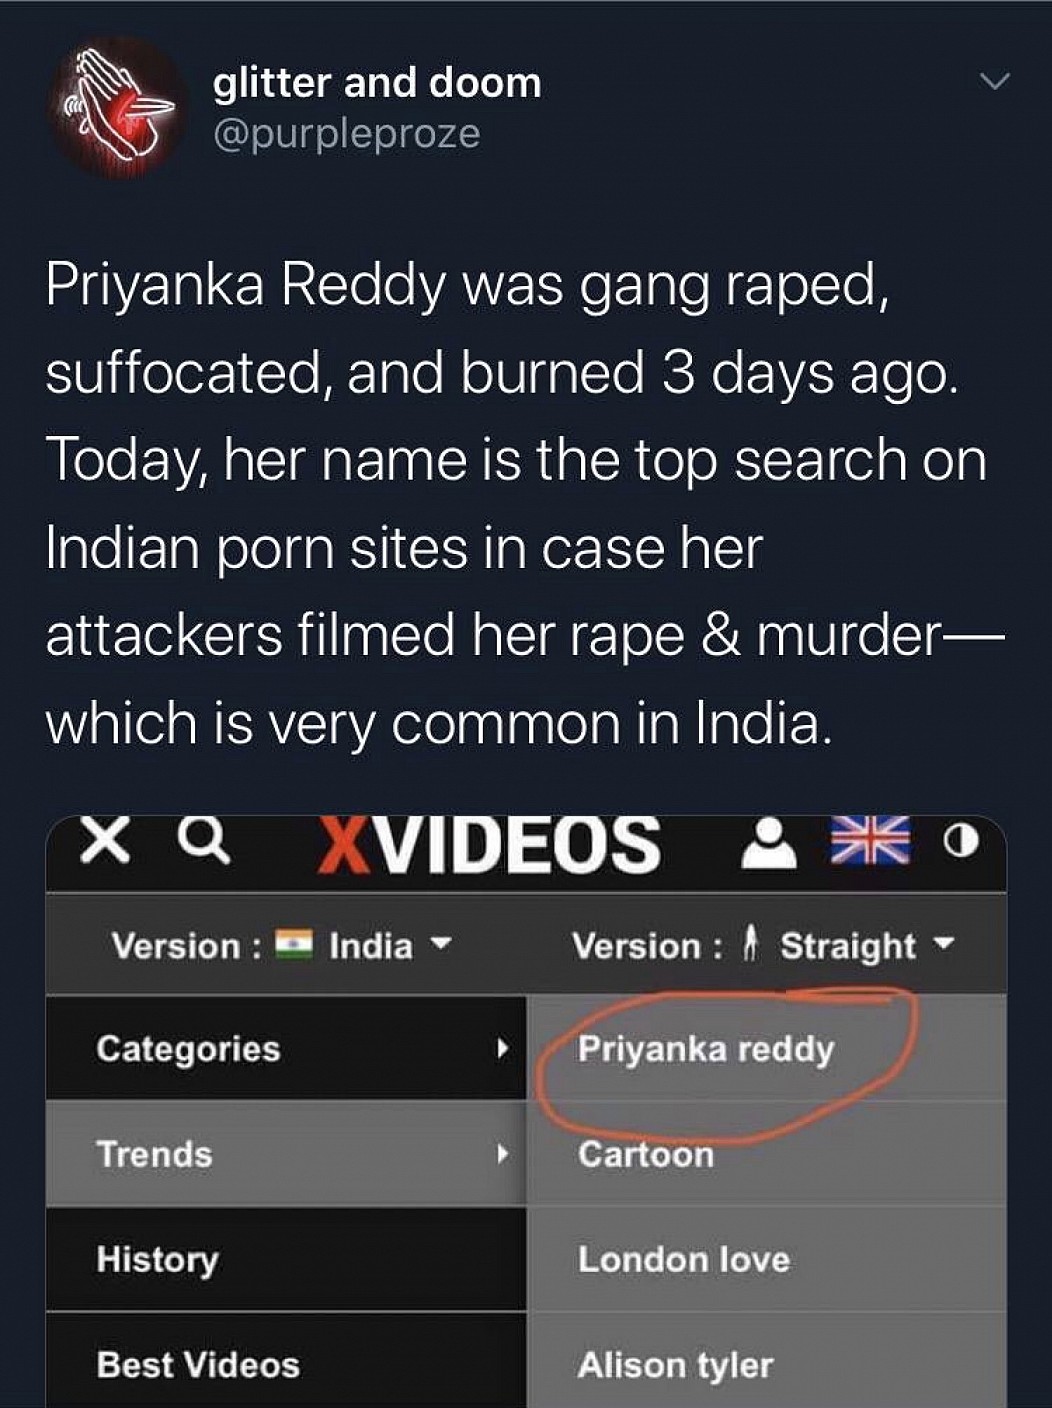Viewport: 1052px width, 1408px height.
Task: Open the glitter and doom profile avatar
Action: (115, 106)
